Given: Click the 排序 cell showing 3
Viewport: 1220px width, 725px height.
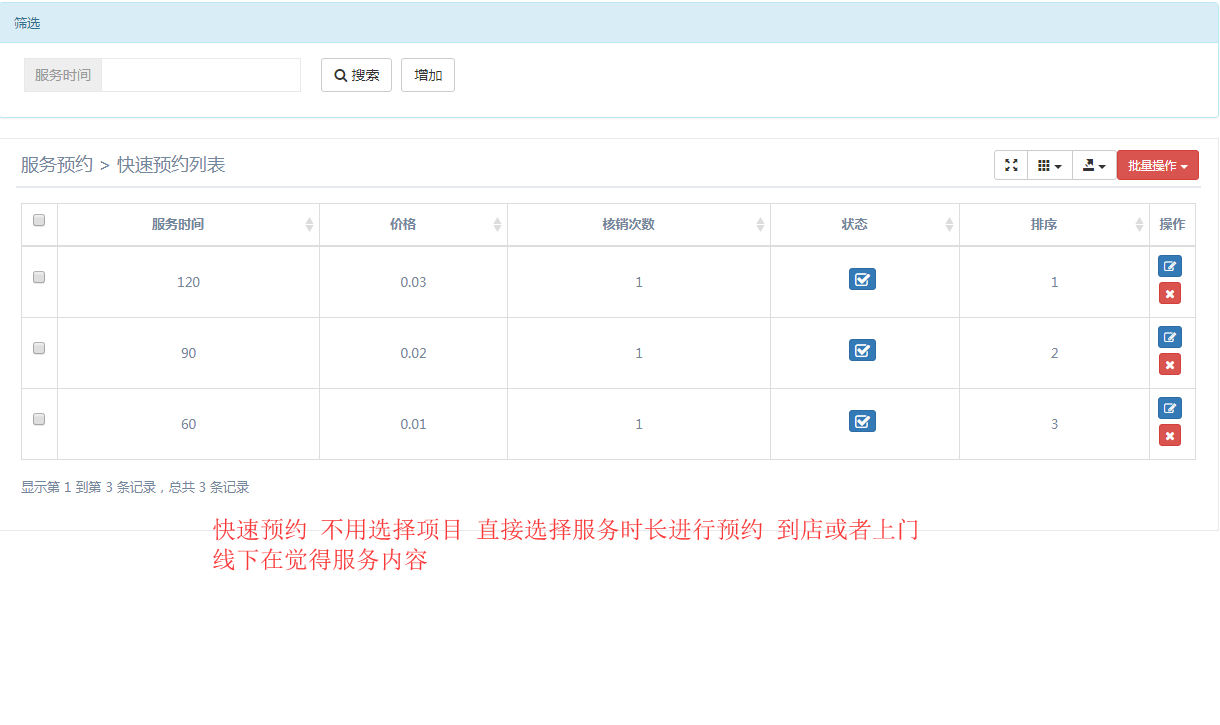Looking at the screenshot, I should tap(1054, 424).
